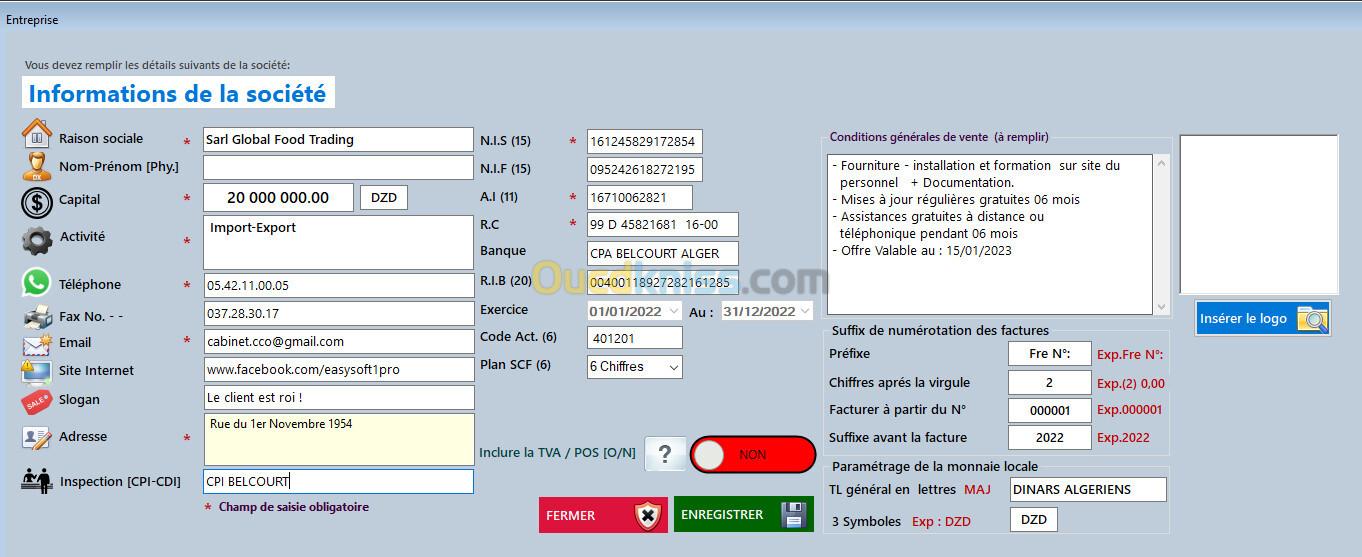Click the empty logo preview box
This screenshot has height=557, width=1362.
coord(1258,214)
